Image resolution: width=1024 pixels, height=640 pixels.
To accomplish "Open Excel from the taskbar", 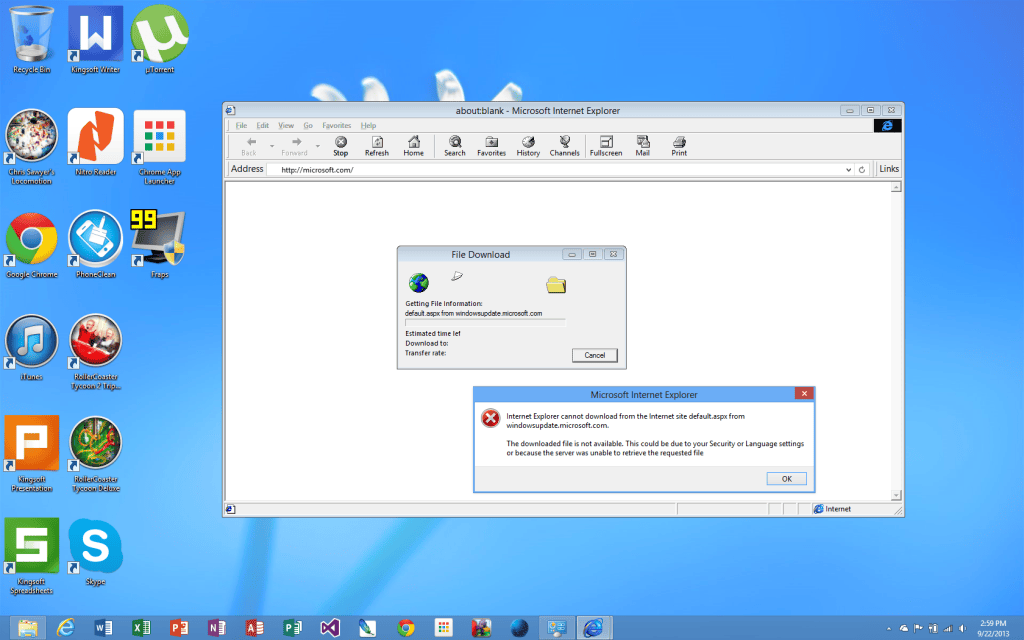I will [140, 628].
